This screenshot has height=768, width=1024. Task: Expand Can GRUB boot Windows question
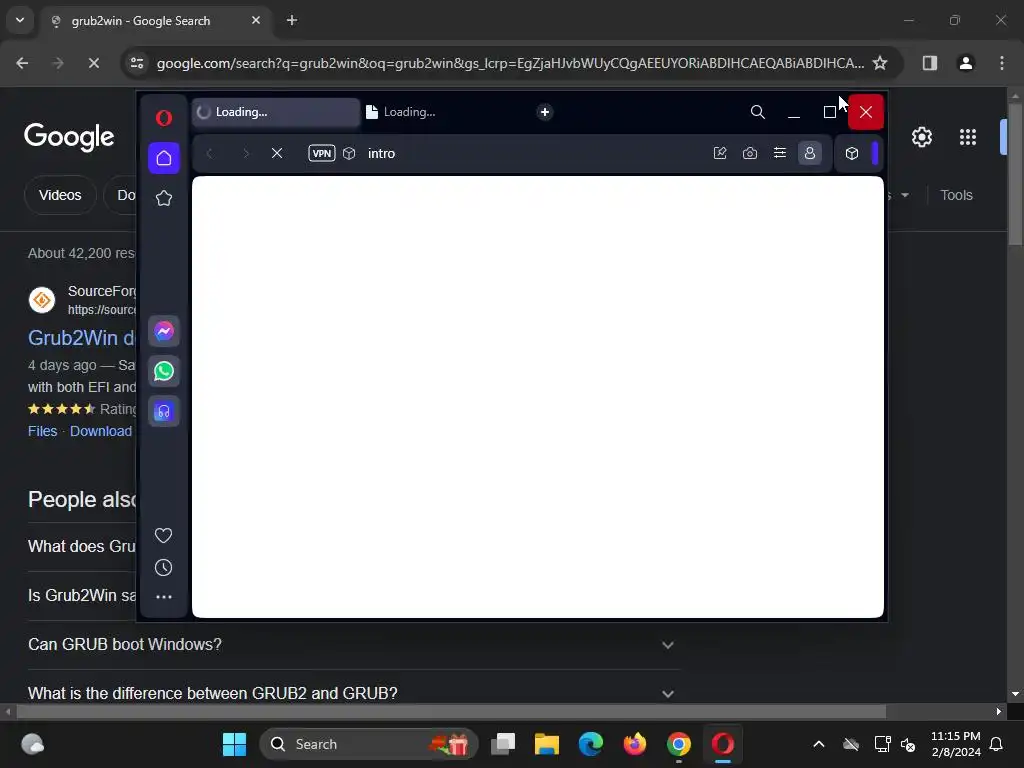[353, 645]
